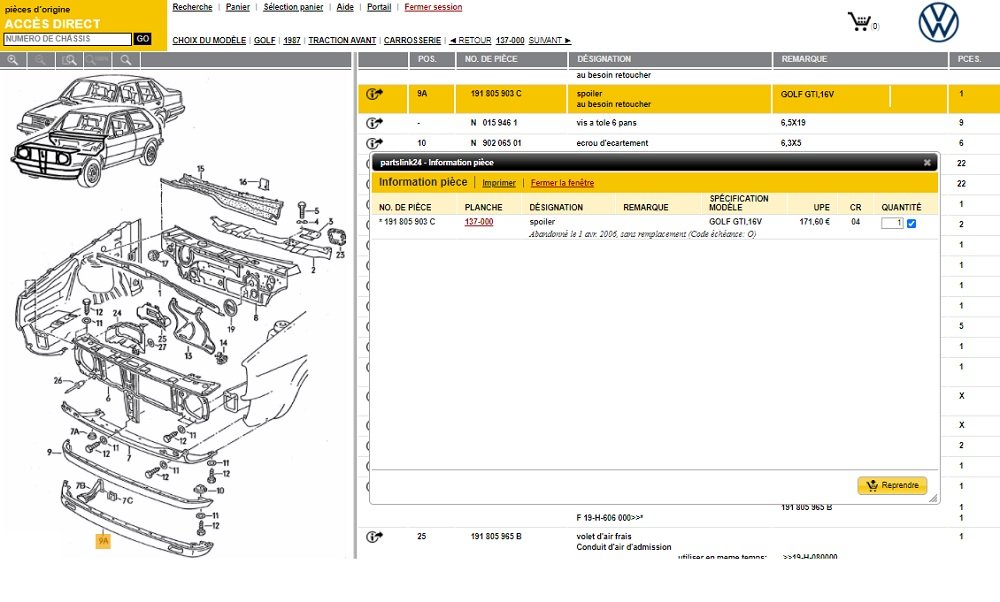
Task: Click GOLF breadcrumb
Action: [265, 40]
